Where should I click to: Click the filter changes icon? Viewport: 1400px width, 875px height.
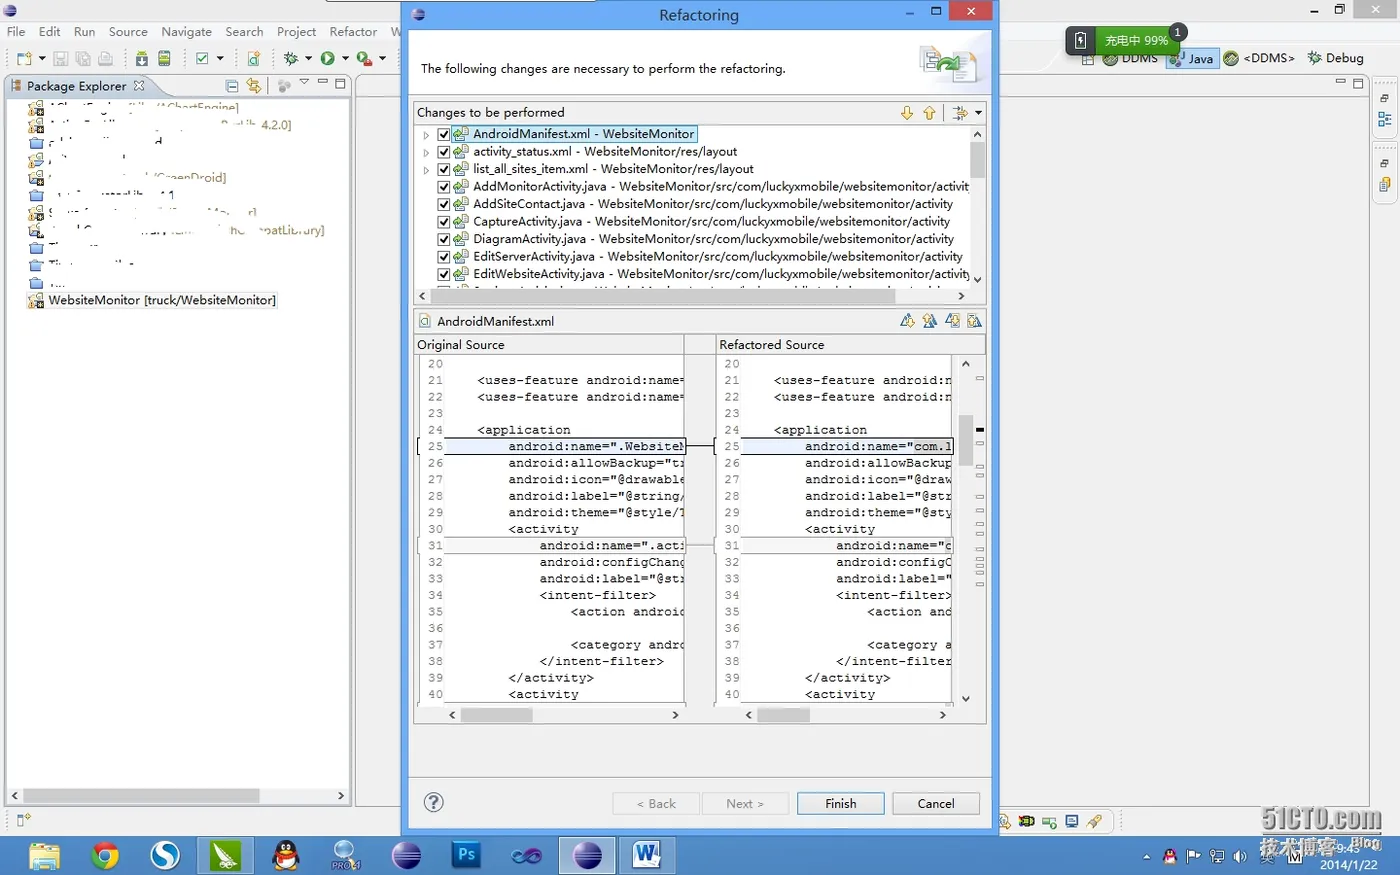pos(960,113)
